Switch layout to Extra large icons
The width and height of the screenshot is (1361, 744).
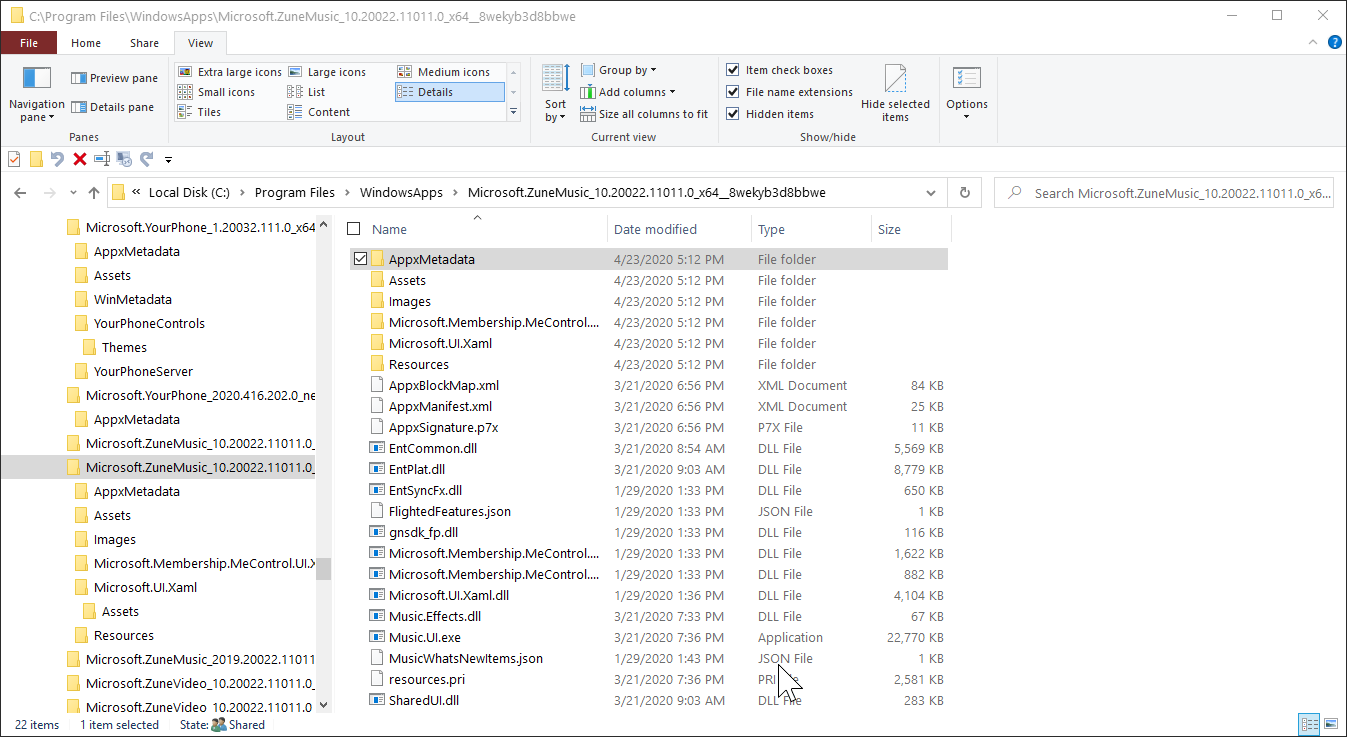230,72
